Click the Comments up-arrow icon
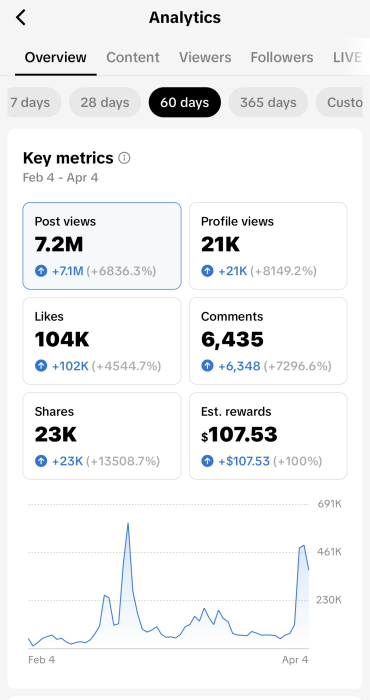This screenshot has height=700, width=370. tap(207, 366)
